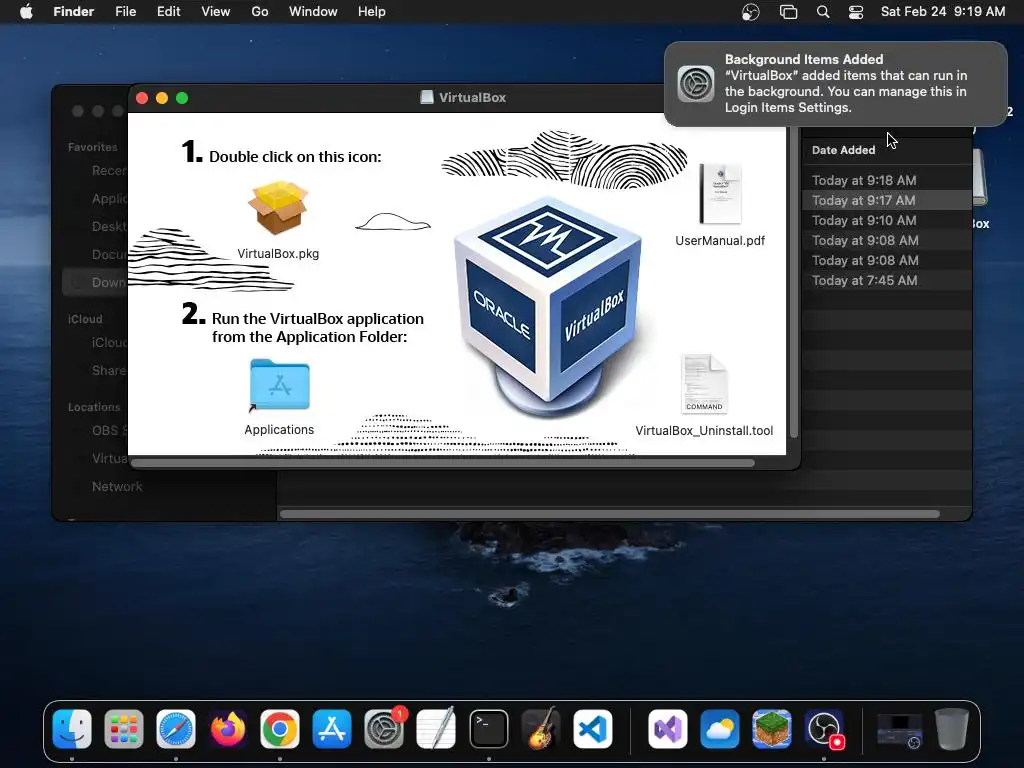Open the View menu
The height and width of the screenshot is (768, 1024).
[x=216, y=12]
